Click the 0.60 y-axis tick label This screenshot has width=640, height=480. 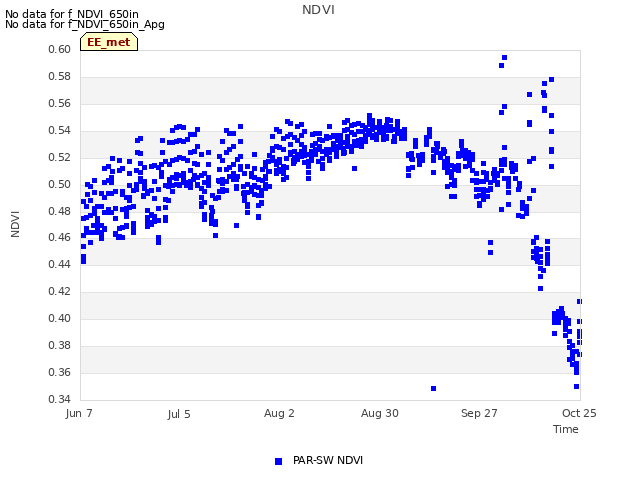[60, 49]
